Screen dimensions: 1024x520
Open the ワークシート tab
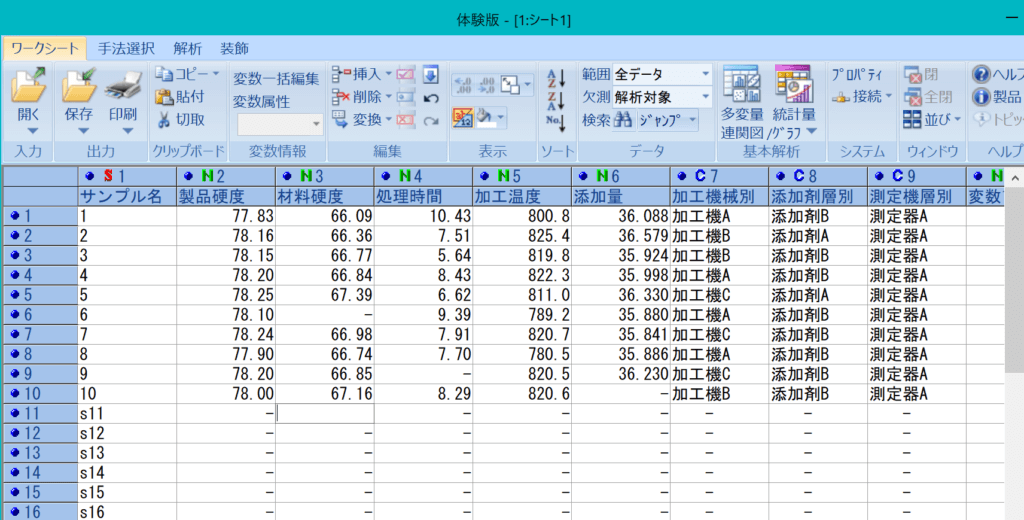coord(44,48)
